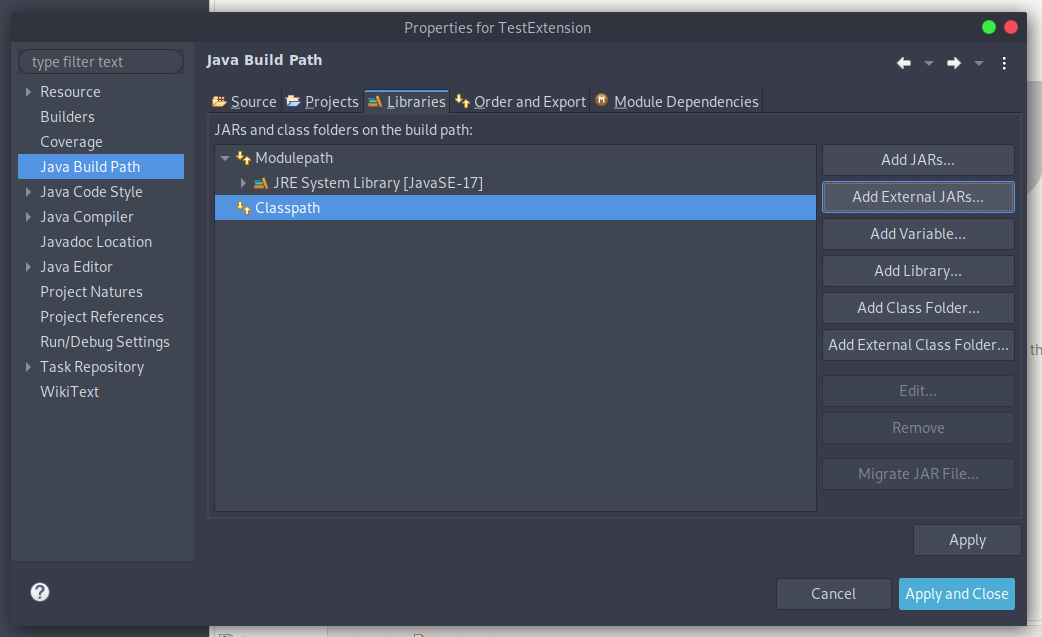Switch to the Module Dependencies tab
The height and width of the screenshot is (637, 1042).
(x=676, y=101)
